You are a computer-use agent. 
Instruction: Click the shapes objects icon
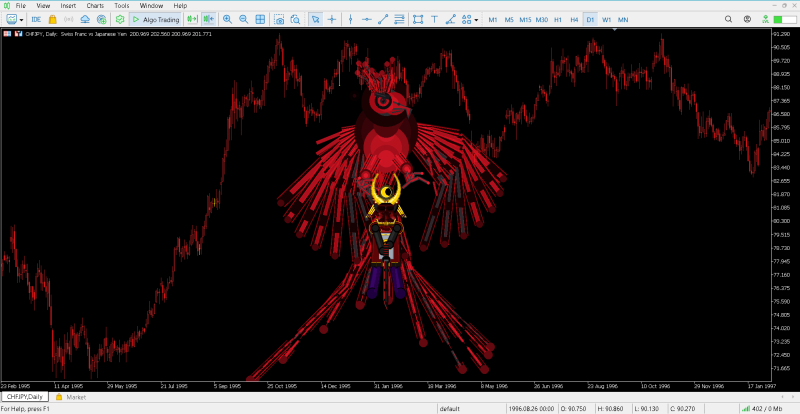466,19
